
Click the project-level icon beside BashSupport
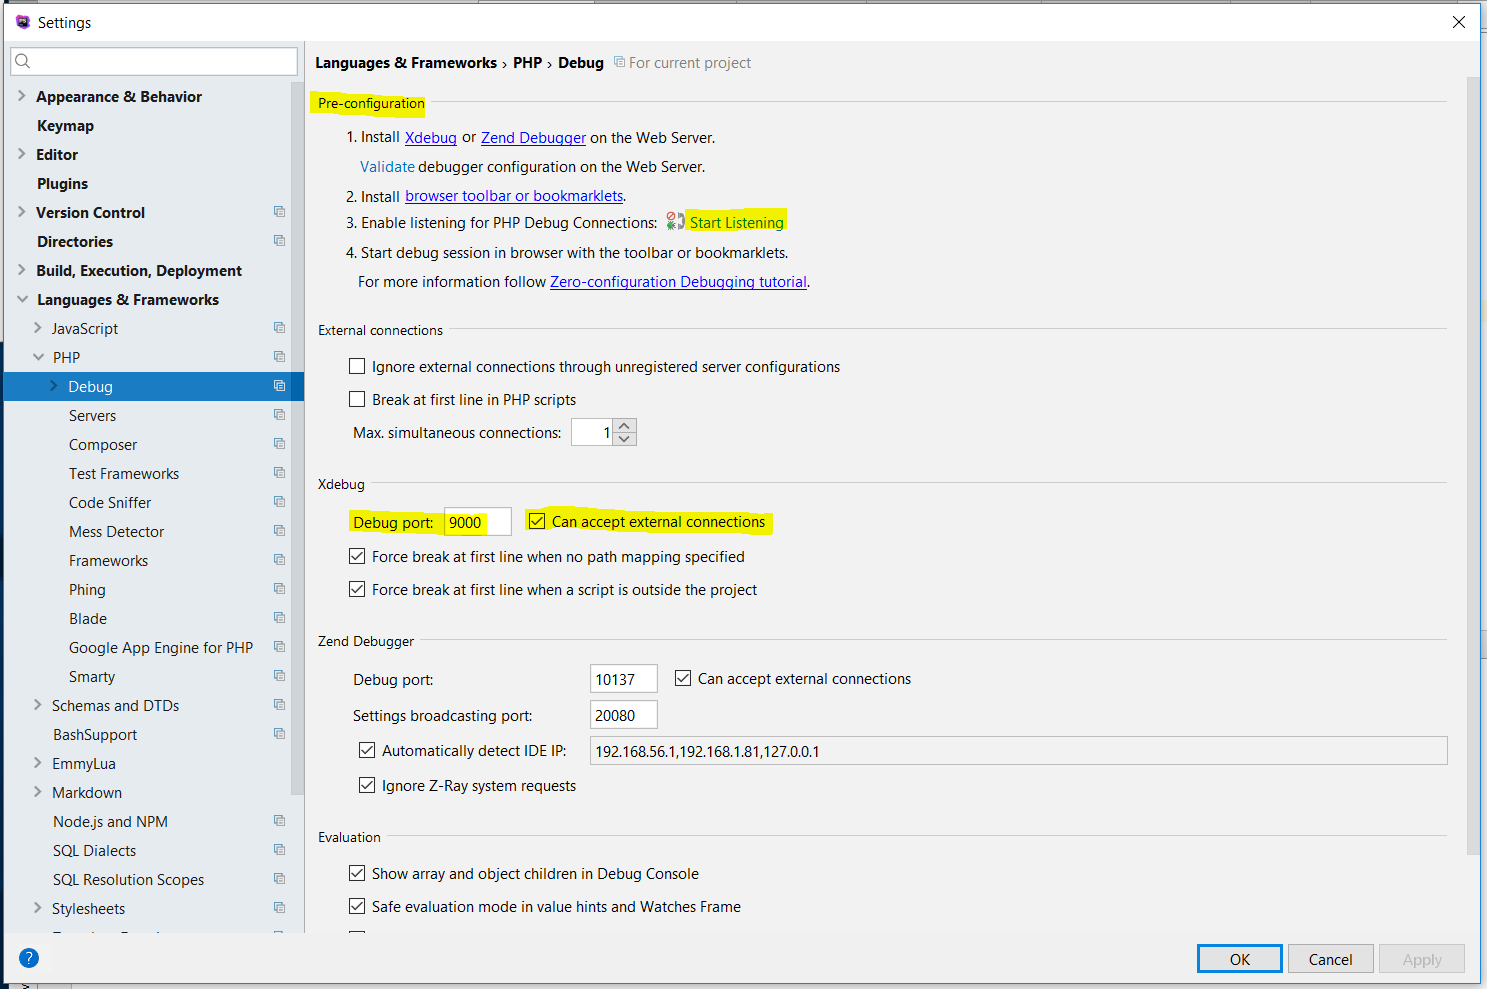(279, 734)
